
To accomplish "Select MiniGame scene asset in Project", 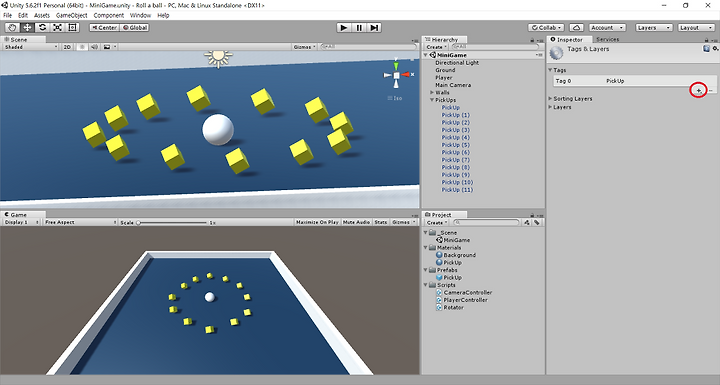I will 453,240.
